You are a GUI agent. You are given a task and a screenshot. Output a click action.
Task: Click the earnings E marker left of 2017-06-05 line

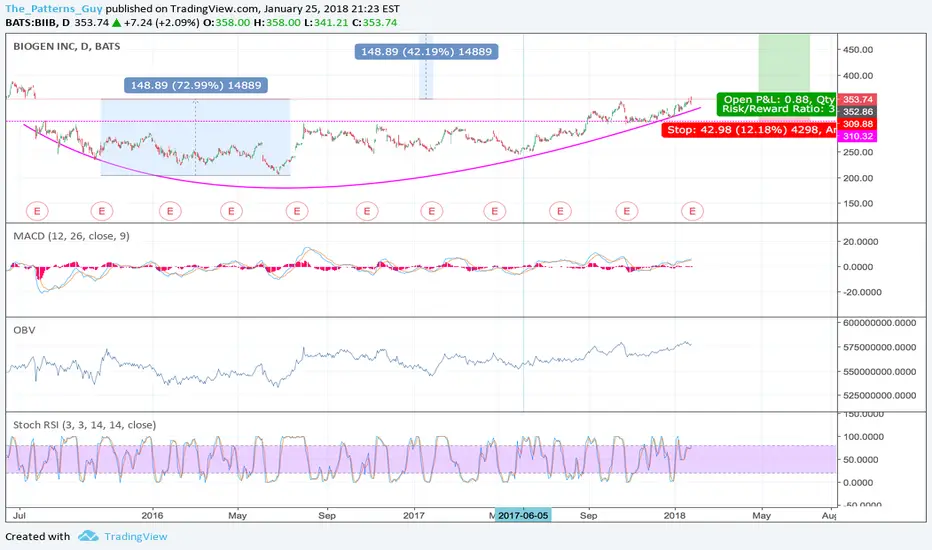[x=495, y=210]
